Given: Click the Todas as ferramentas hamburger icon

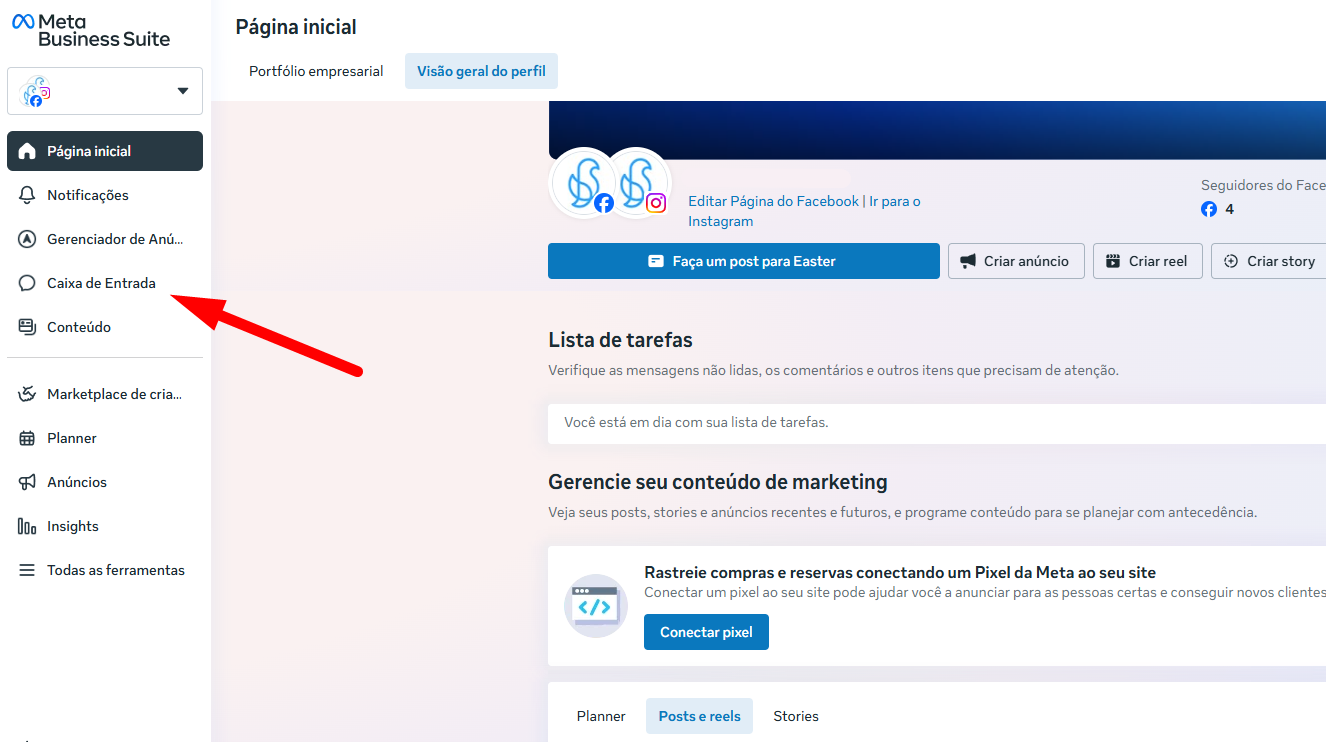Looking at the screenshot, I should click(x=28, y=570).
